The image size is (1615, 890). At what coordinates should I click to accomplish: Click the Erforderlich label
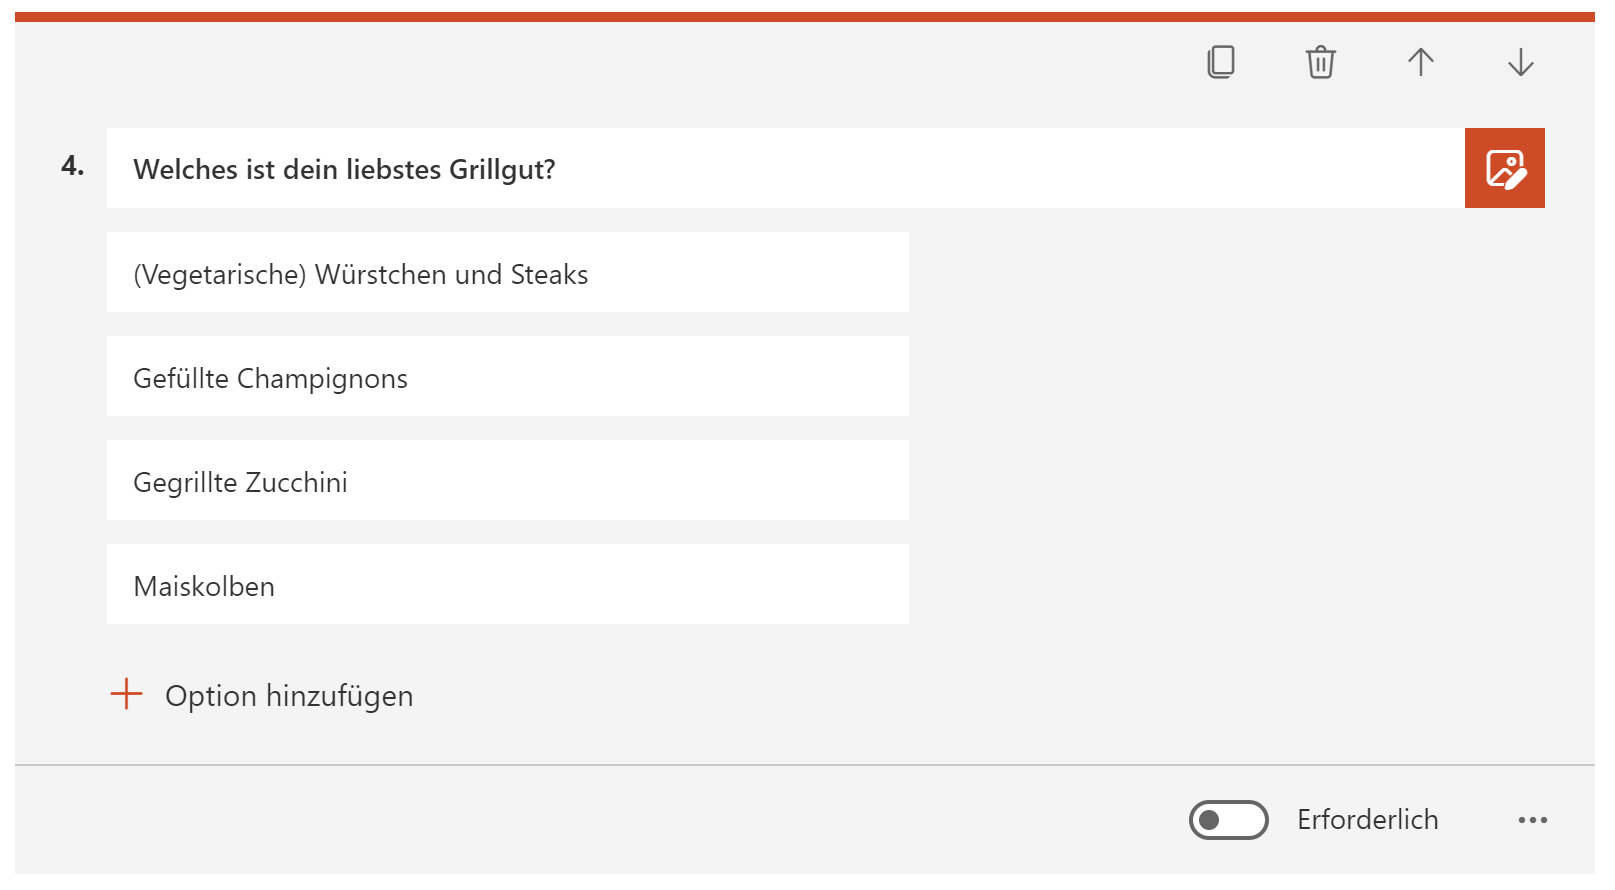point(1368,820)
